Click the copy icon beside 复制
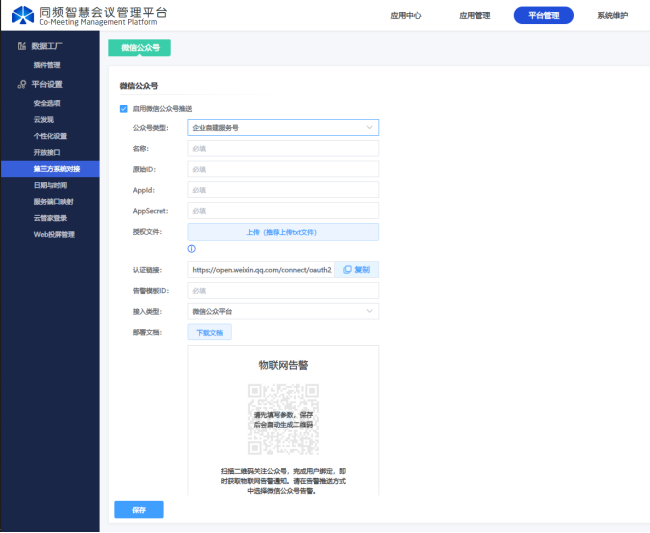Viewport: 650px width, 533px height. pyautogui.click(x=347, y=270)
